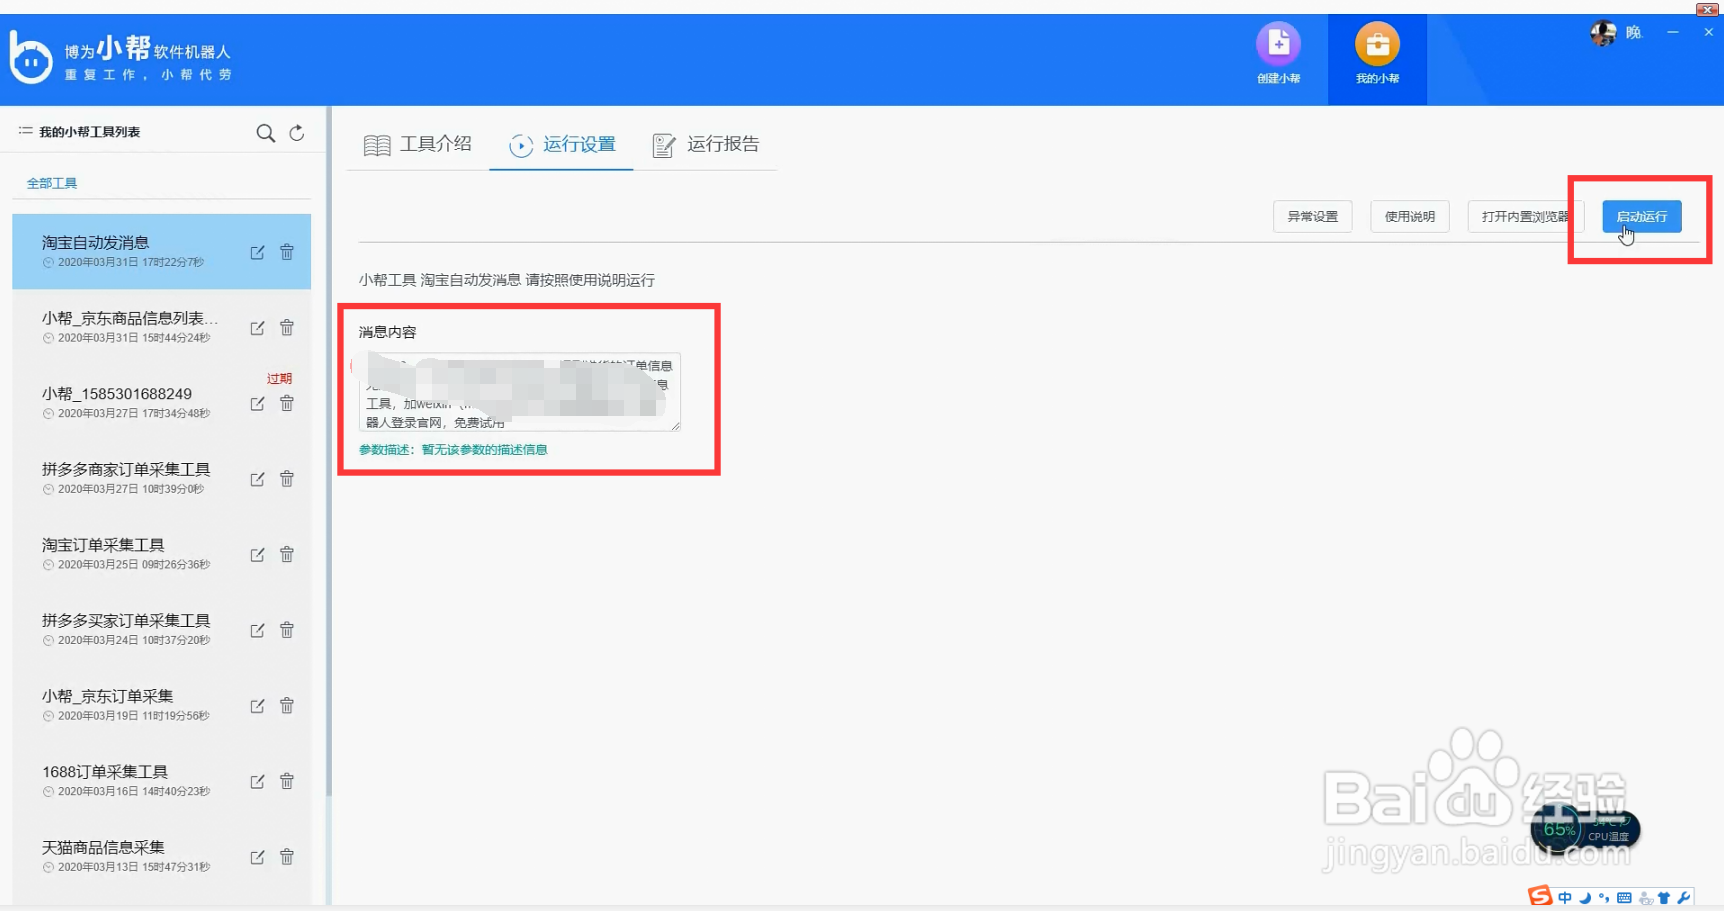Edit the 淘宝订单采集工具 entry
This screenshot has height=911, width=1724.
257,555
